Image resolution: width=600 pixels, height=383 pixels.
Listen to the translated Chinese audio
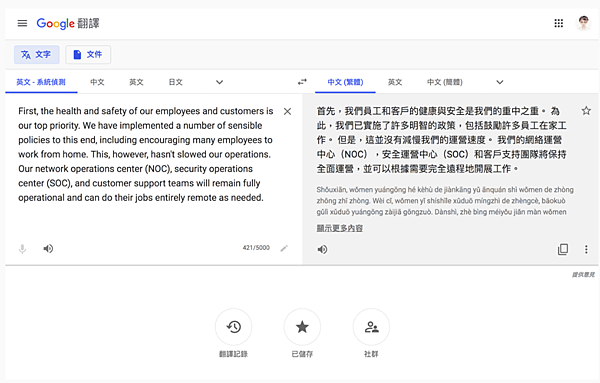coord(322,249)
